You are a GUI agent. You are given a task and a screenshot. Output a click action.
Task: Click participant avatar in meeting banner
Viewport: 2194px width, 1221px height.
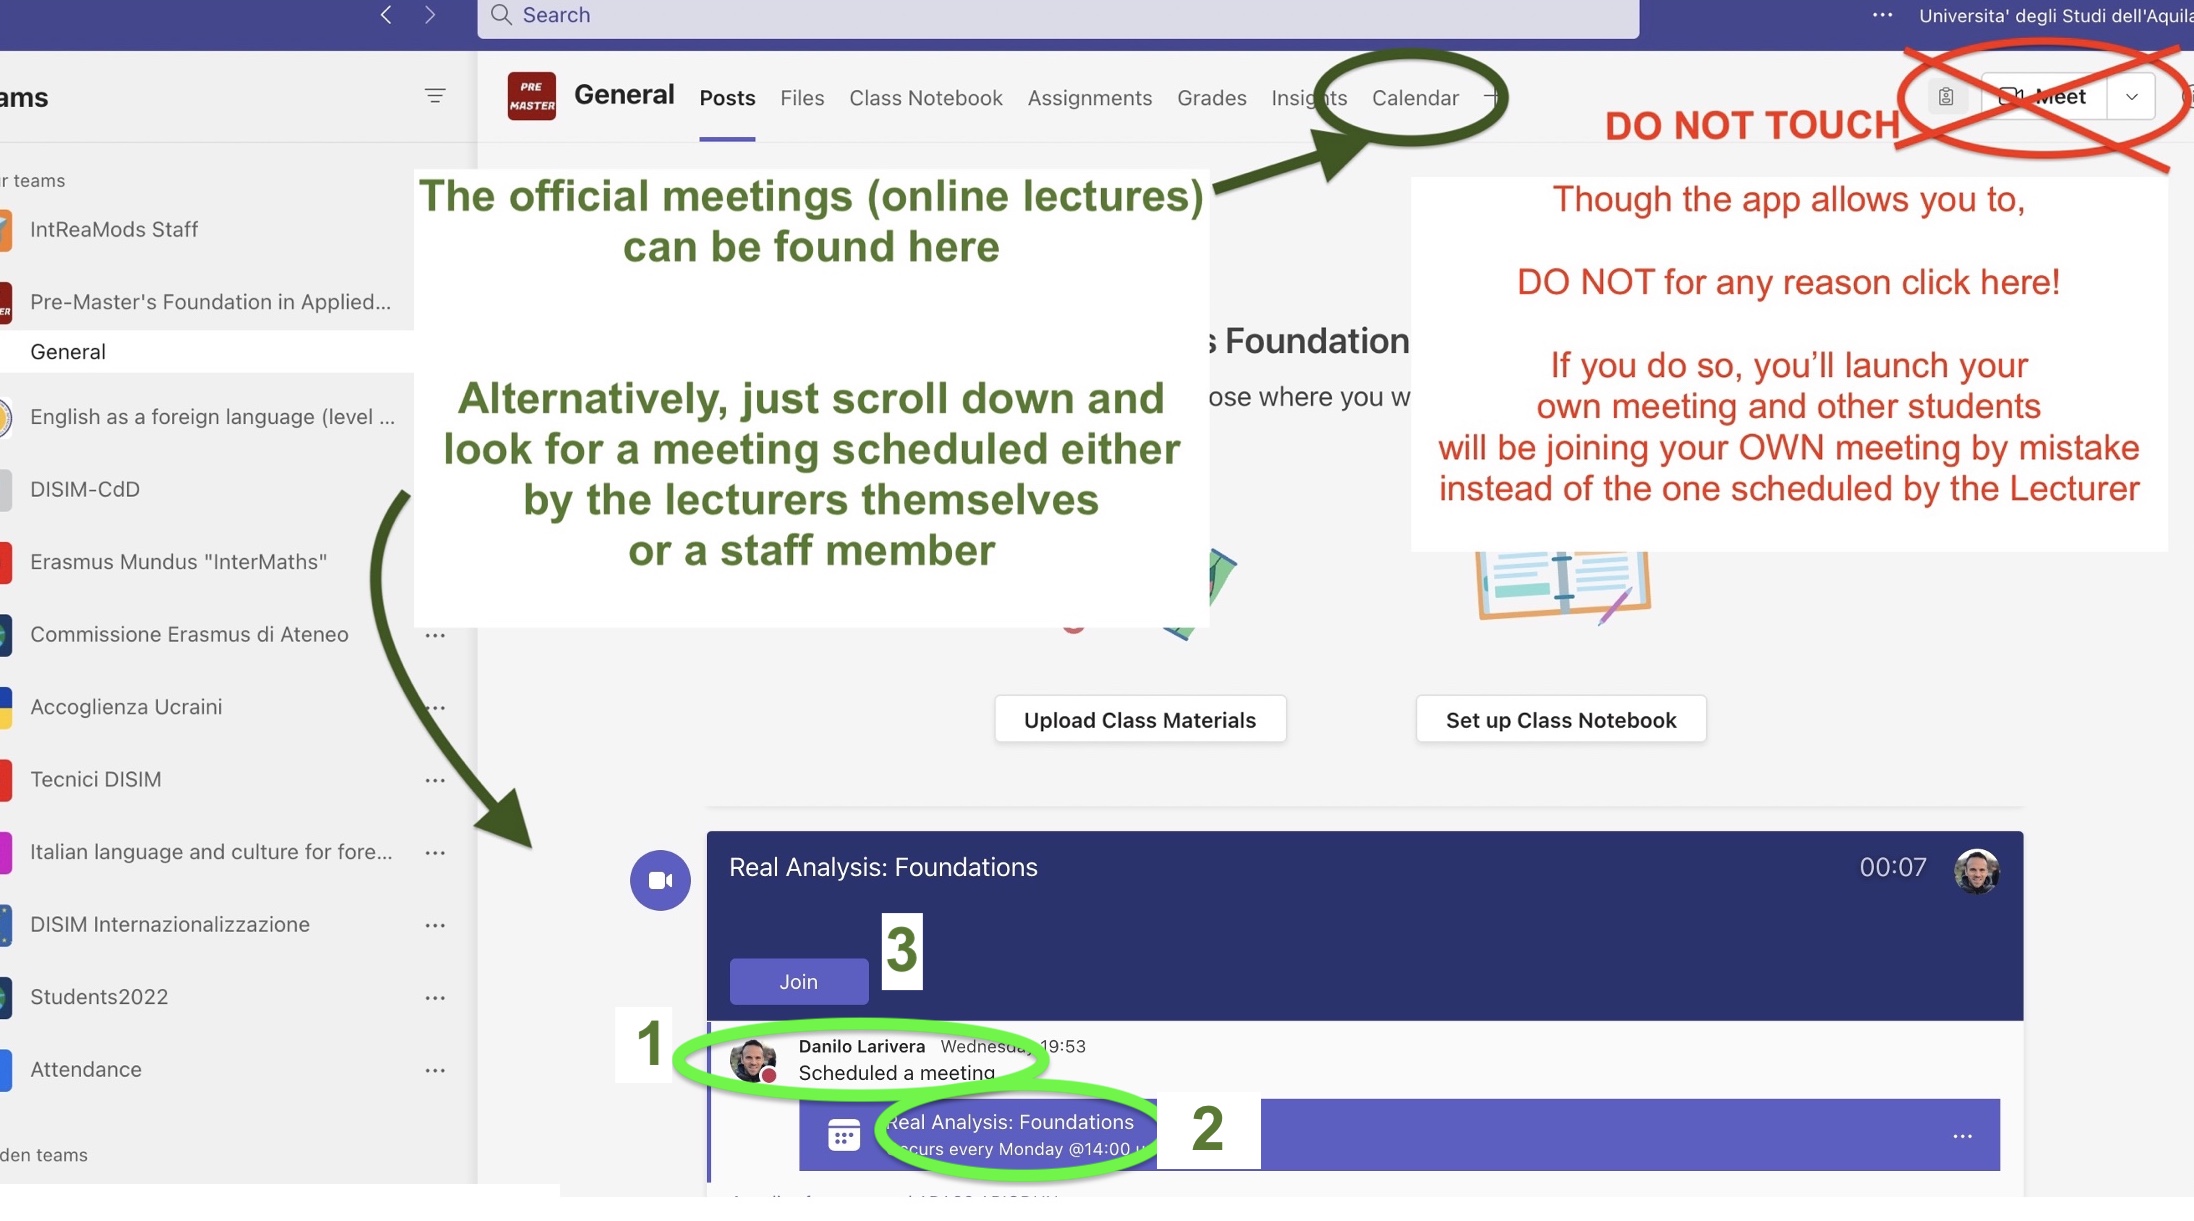point(1976,871)
